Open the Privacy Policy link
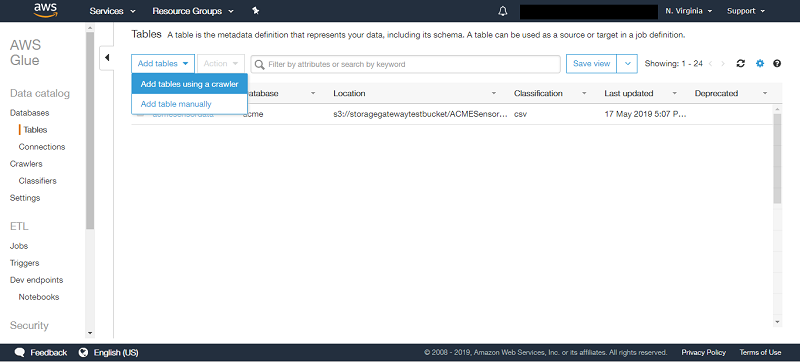 point(704,352)
